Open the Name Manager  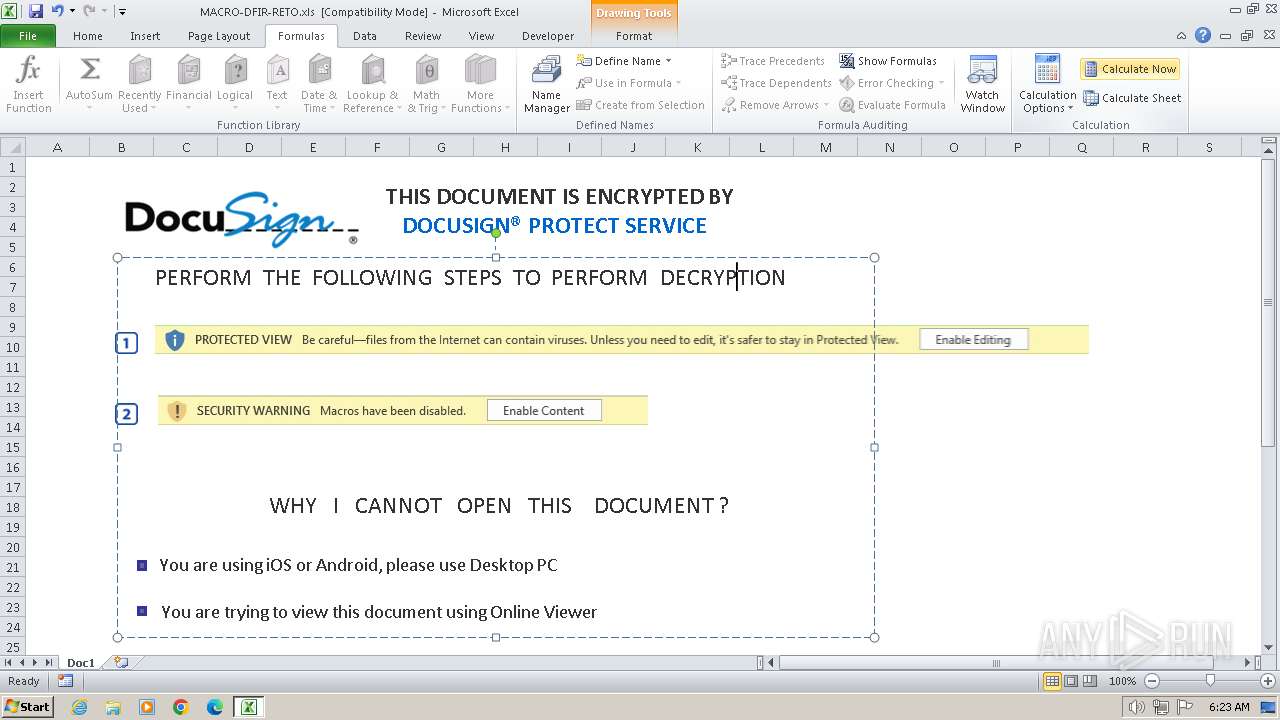(x=547, y=85)
